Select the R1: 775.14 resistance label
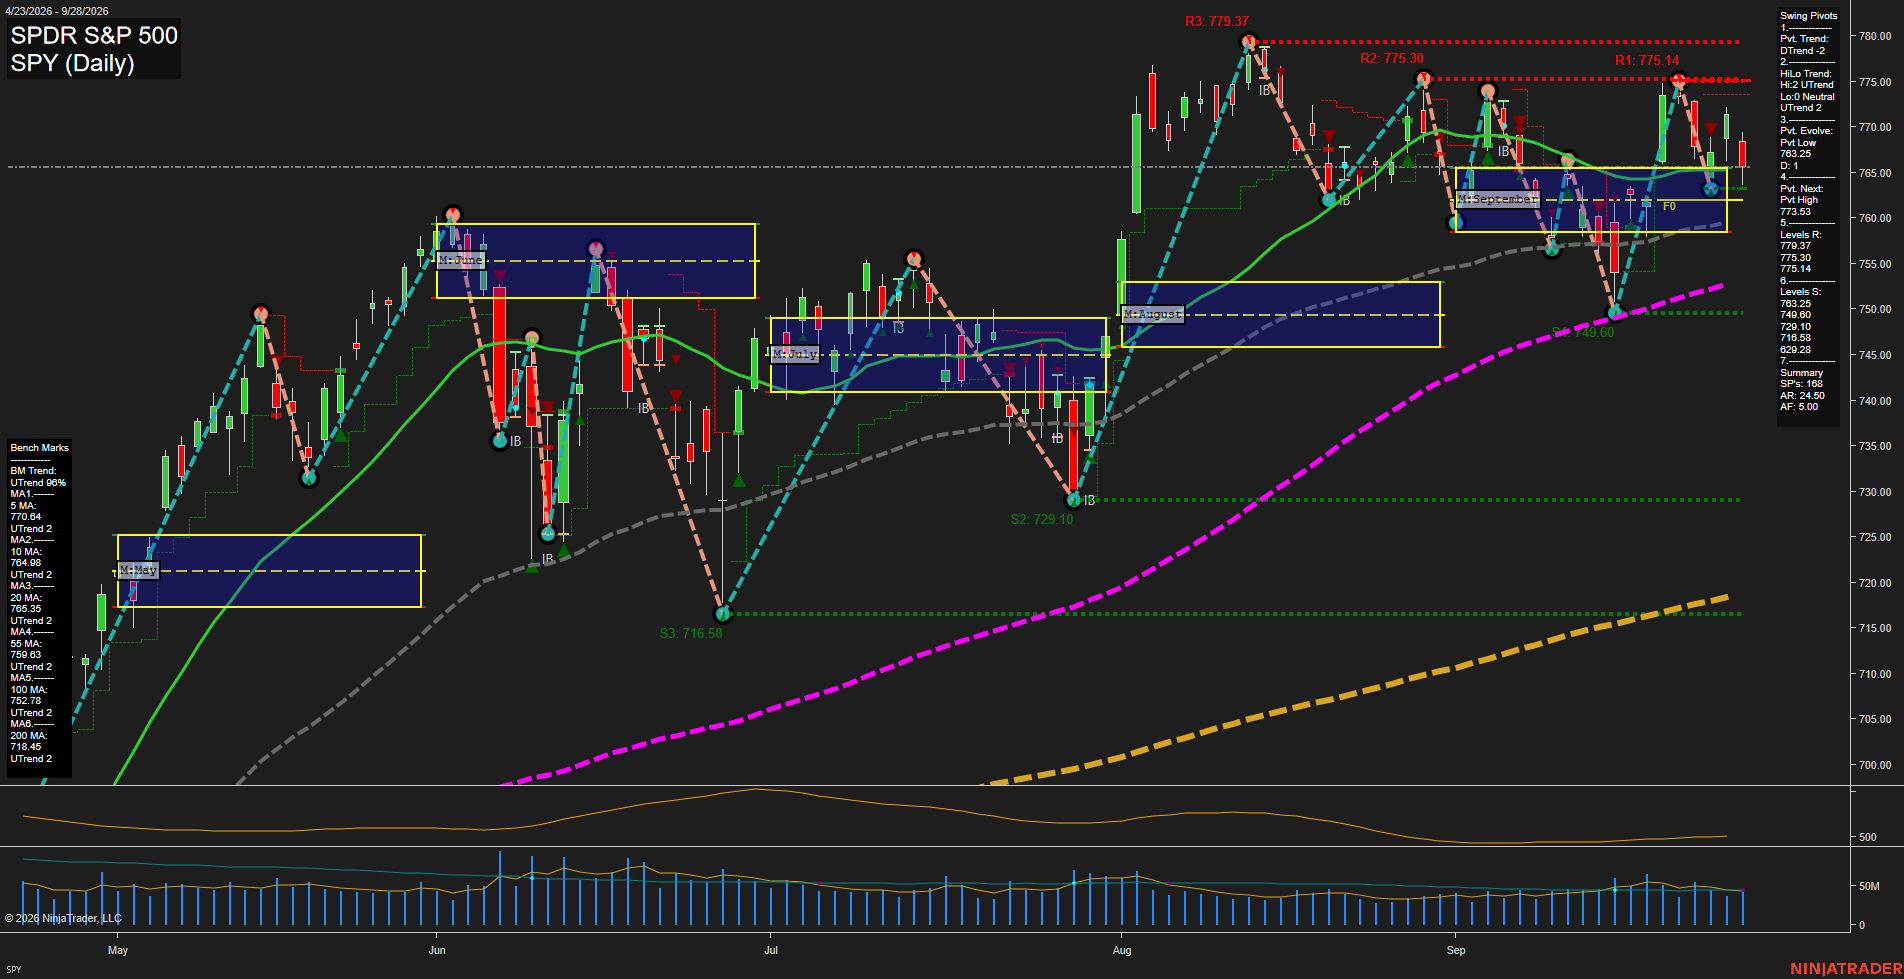 (1647, 61)
